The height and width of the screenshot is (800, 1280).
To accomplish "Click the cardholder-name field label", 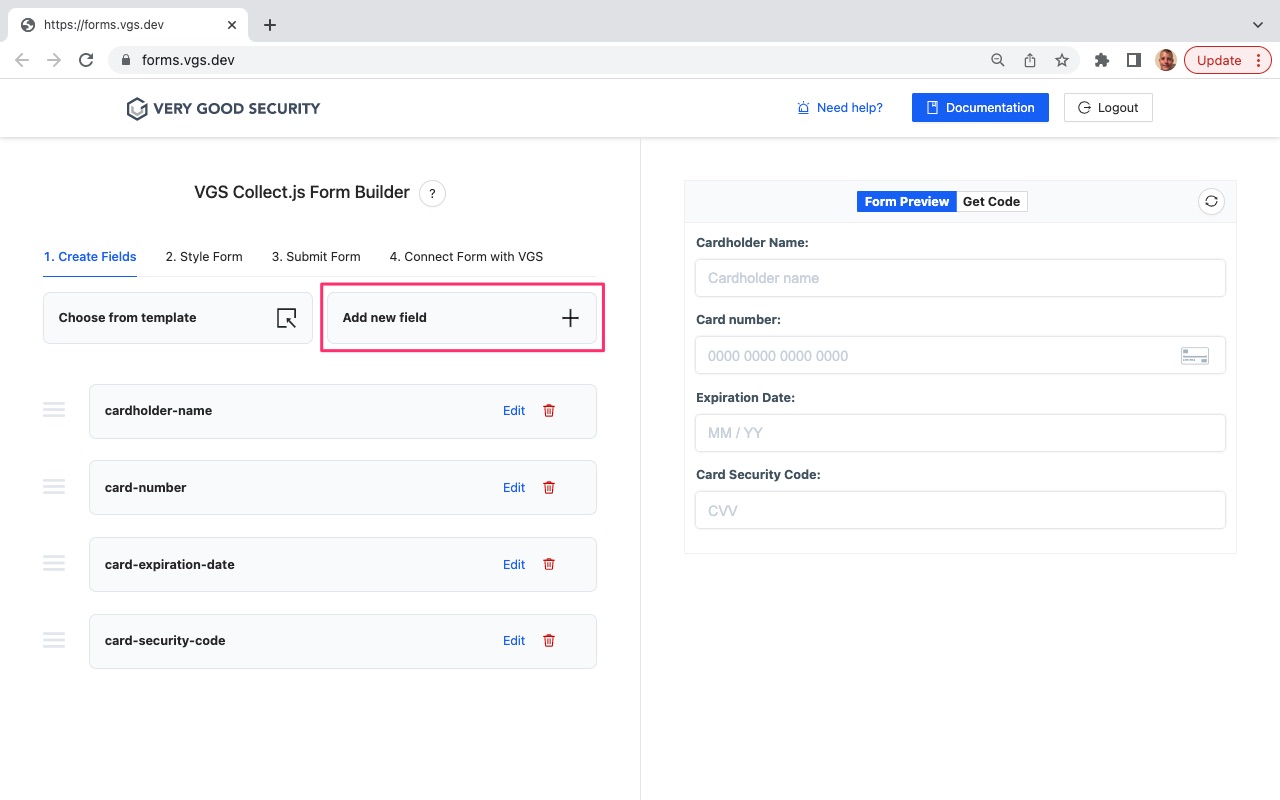I will tap(158, 410).
